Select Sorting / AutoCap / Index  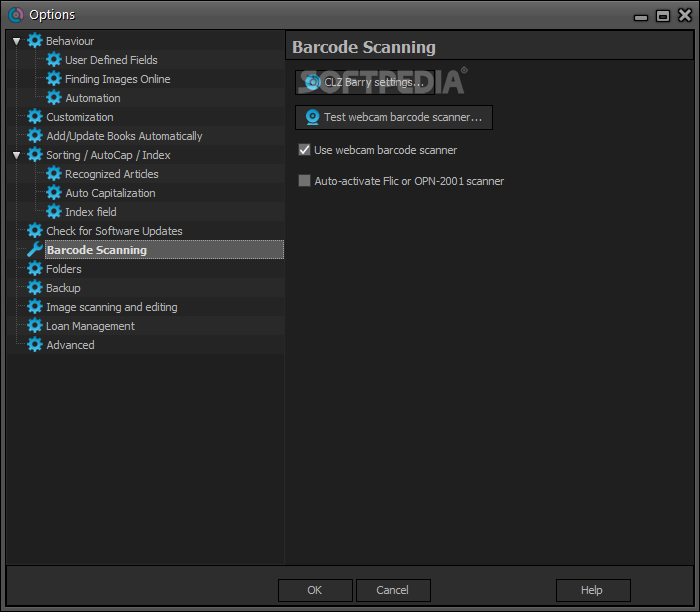coord(108,155)
